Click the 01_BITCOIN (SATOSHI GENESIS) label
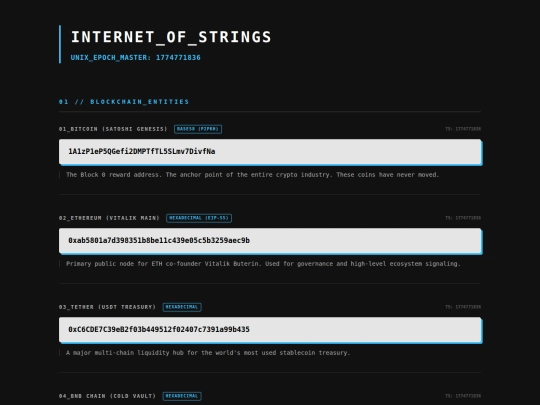 click(x=113, y=129)
